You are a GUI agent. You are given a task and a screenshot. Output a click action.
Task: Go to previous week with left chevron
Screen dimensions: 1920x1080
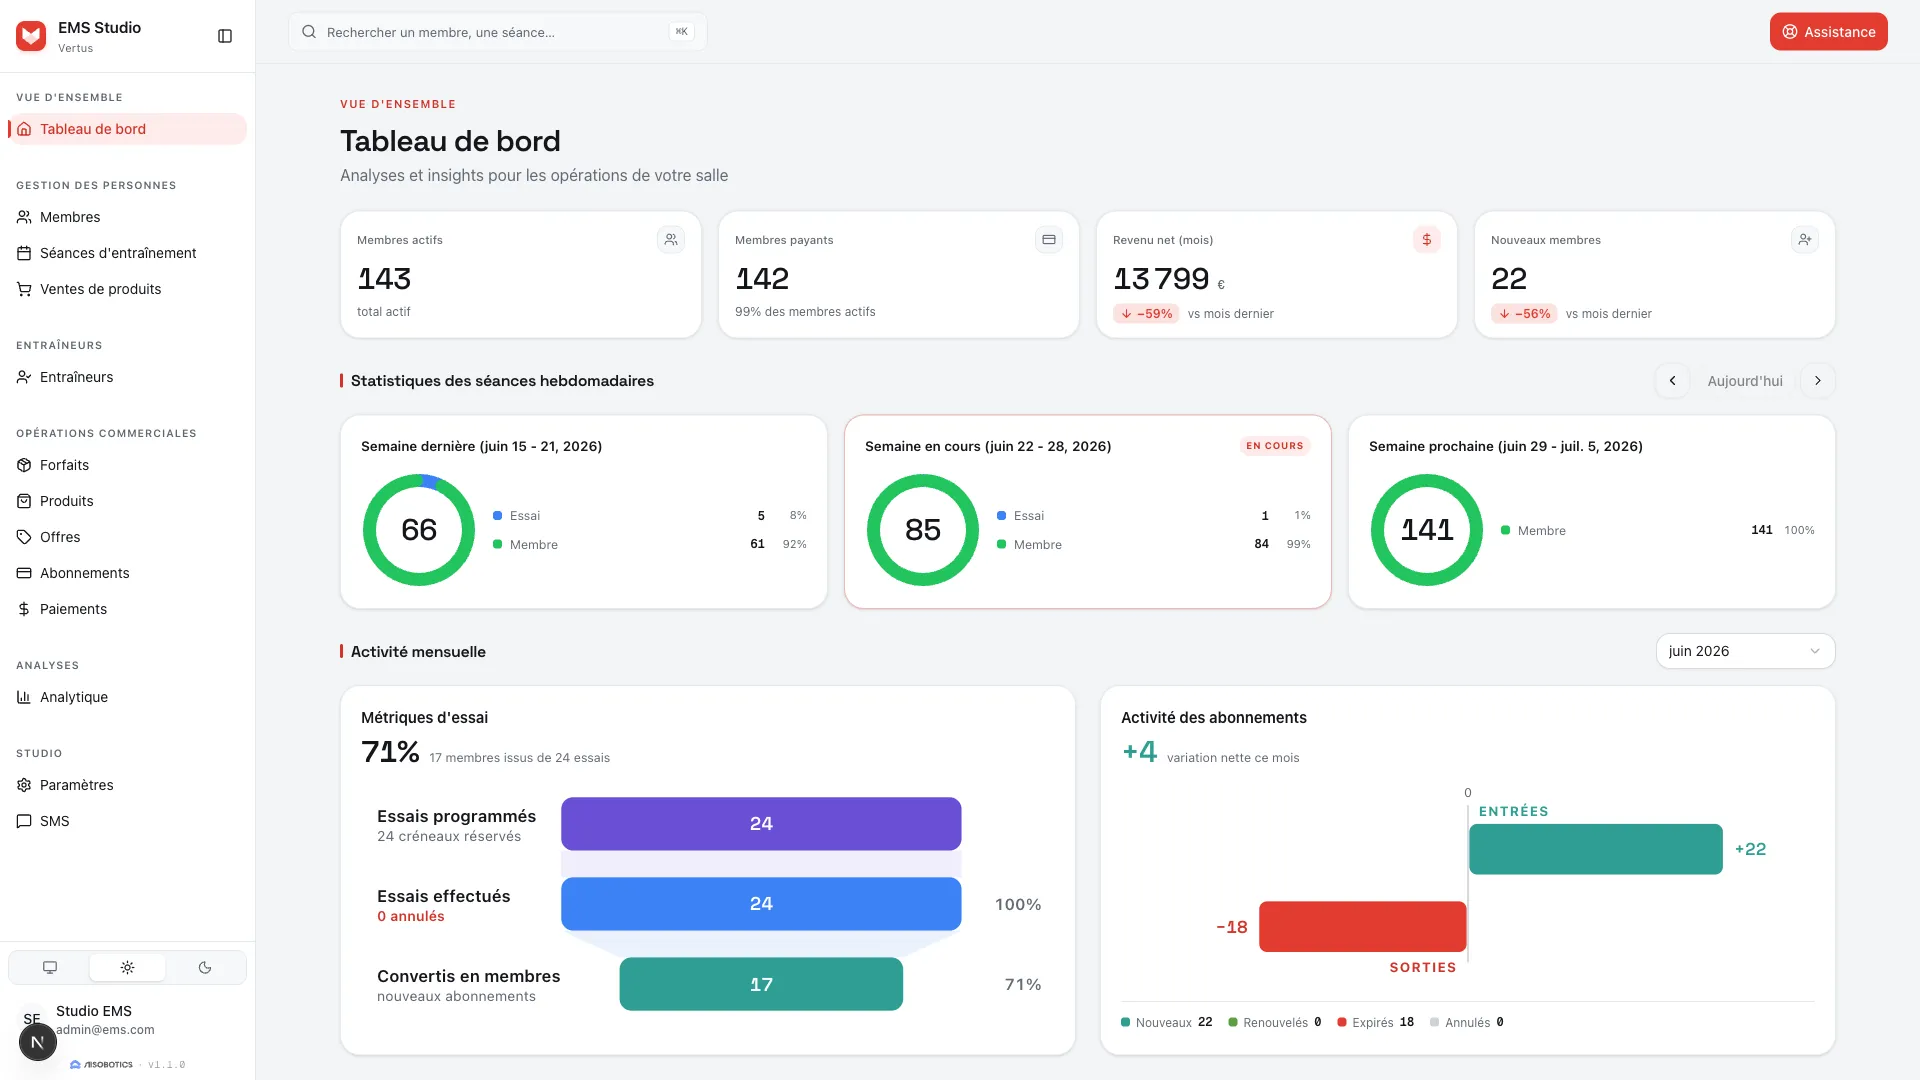[1672, 381]
